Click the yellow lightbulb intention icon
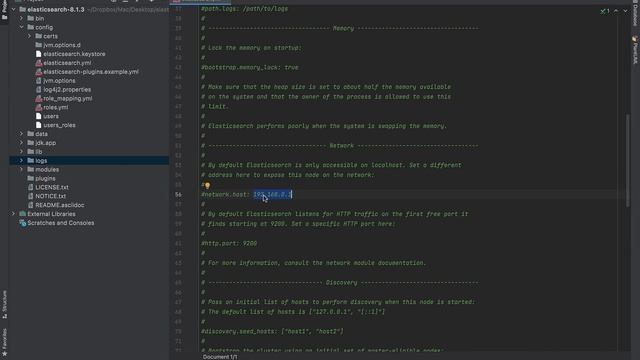This screenshot has width=640, height=360. [x=207, y=186]
